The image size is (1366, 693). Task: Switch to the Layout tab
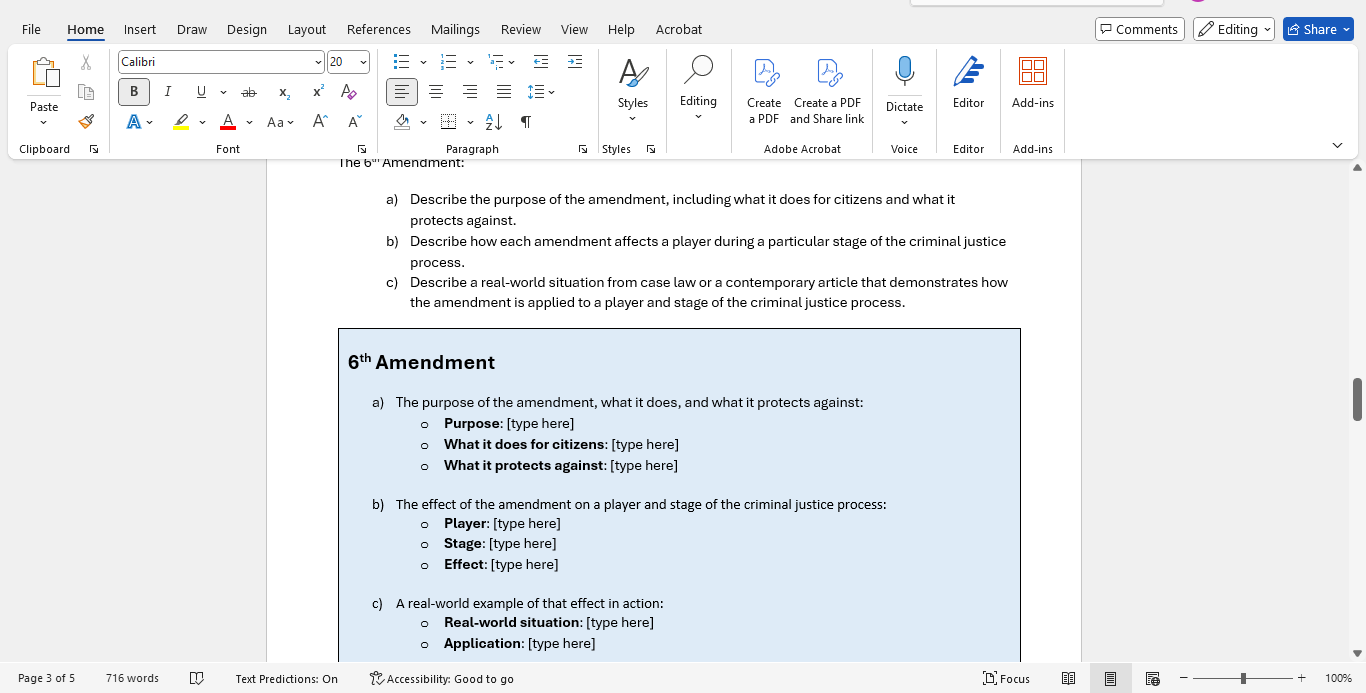[x=307, y=29]
